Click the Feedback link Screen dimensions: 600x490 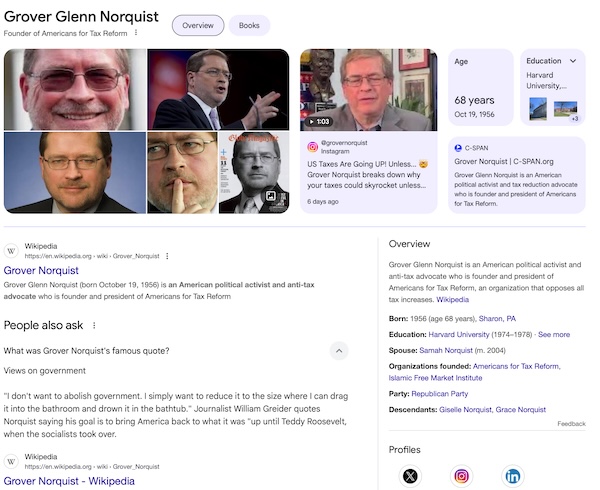pyautogui.click(x=571, y=424)
